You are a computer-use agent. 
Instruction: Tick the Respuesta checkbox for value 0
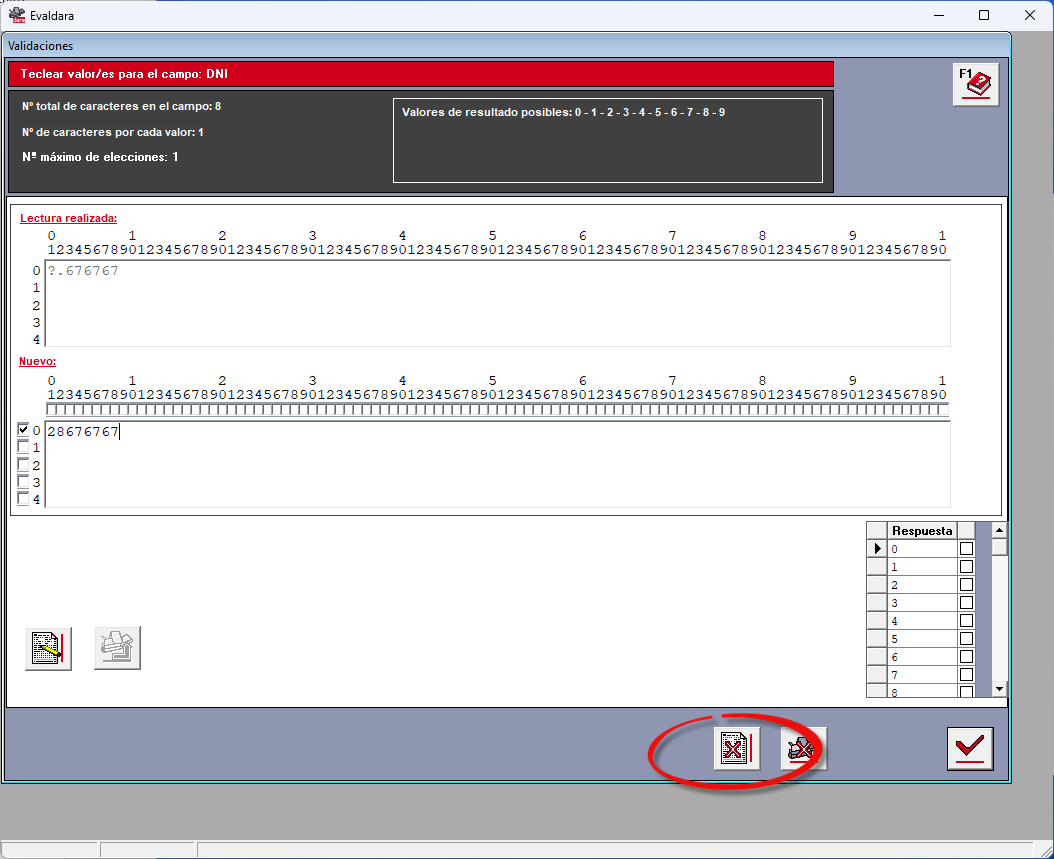click(x=966, y=548)
